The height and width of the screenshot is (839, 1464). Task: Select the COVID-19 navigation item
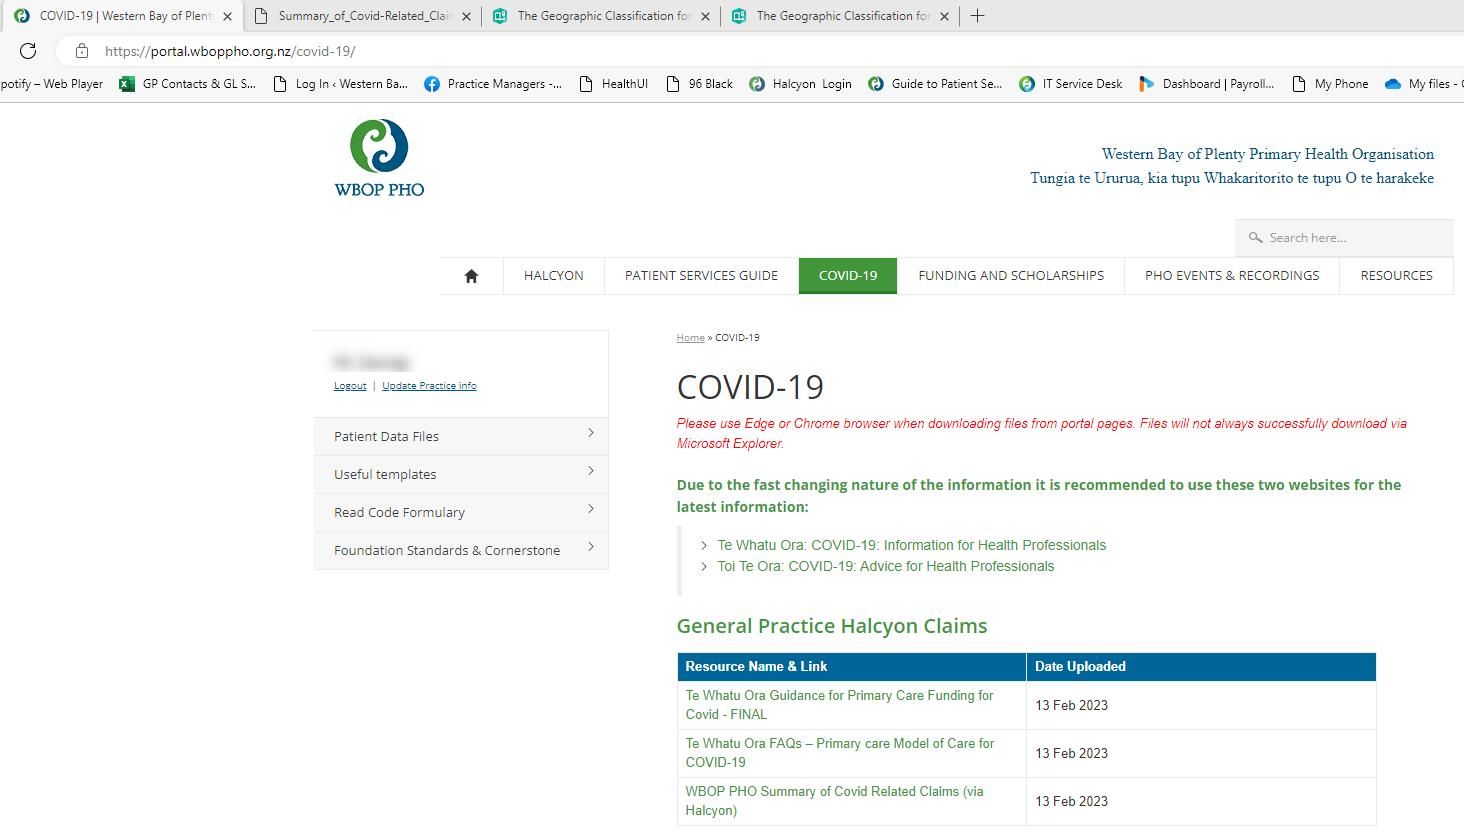[x=848, y=276]
